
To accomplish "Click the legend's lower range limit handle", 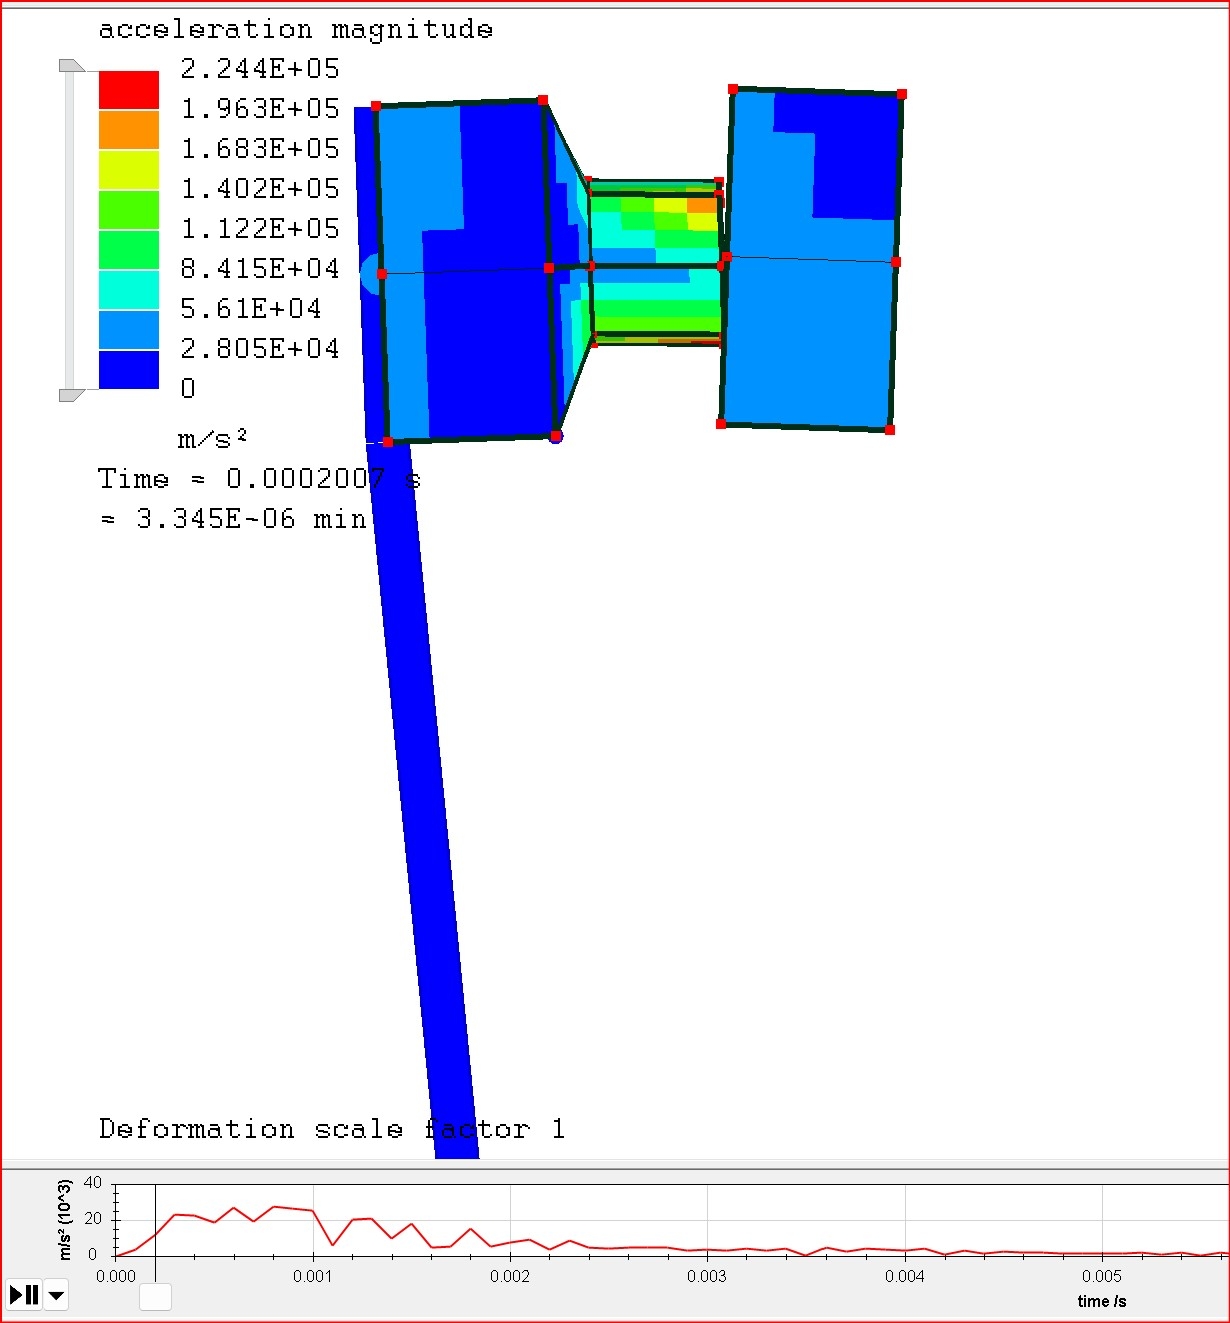I will (71, 395).
